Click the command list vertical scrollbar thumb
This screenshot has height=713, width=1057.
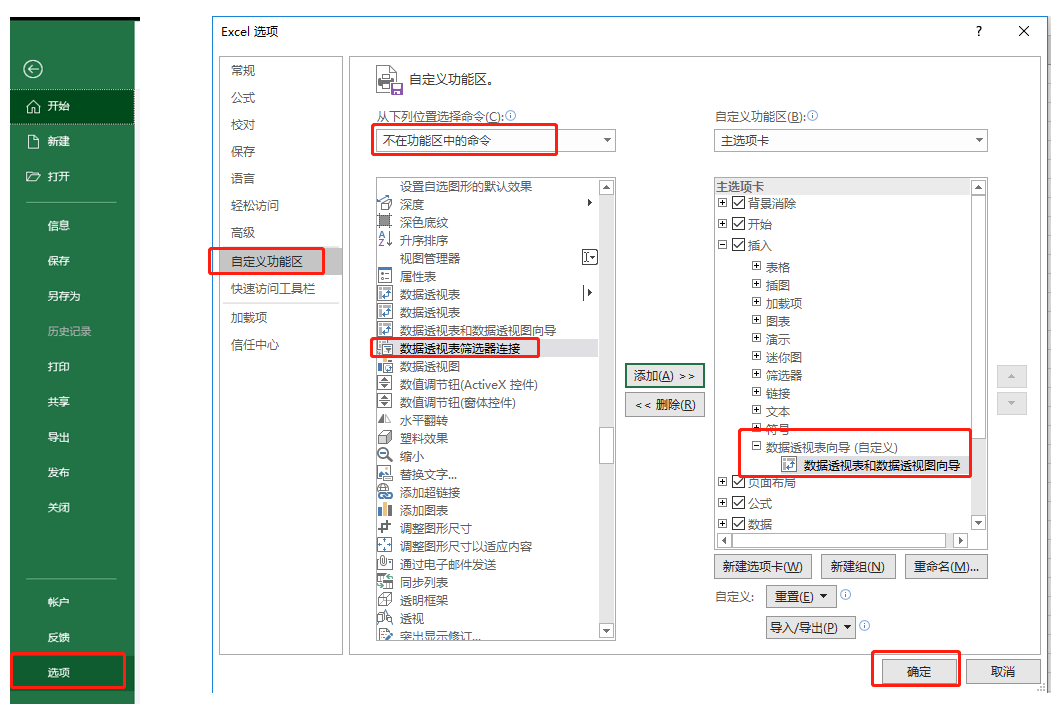pos(607,445)
